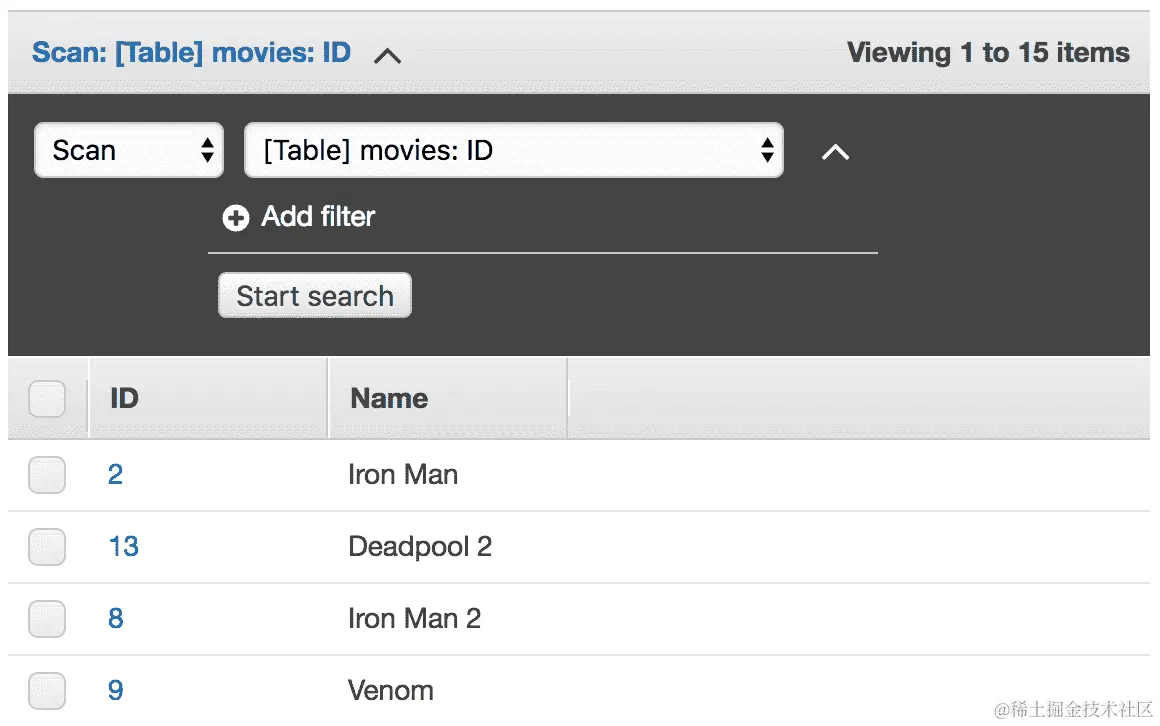Open item with ID 9

(115, 691)
